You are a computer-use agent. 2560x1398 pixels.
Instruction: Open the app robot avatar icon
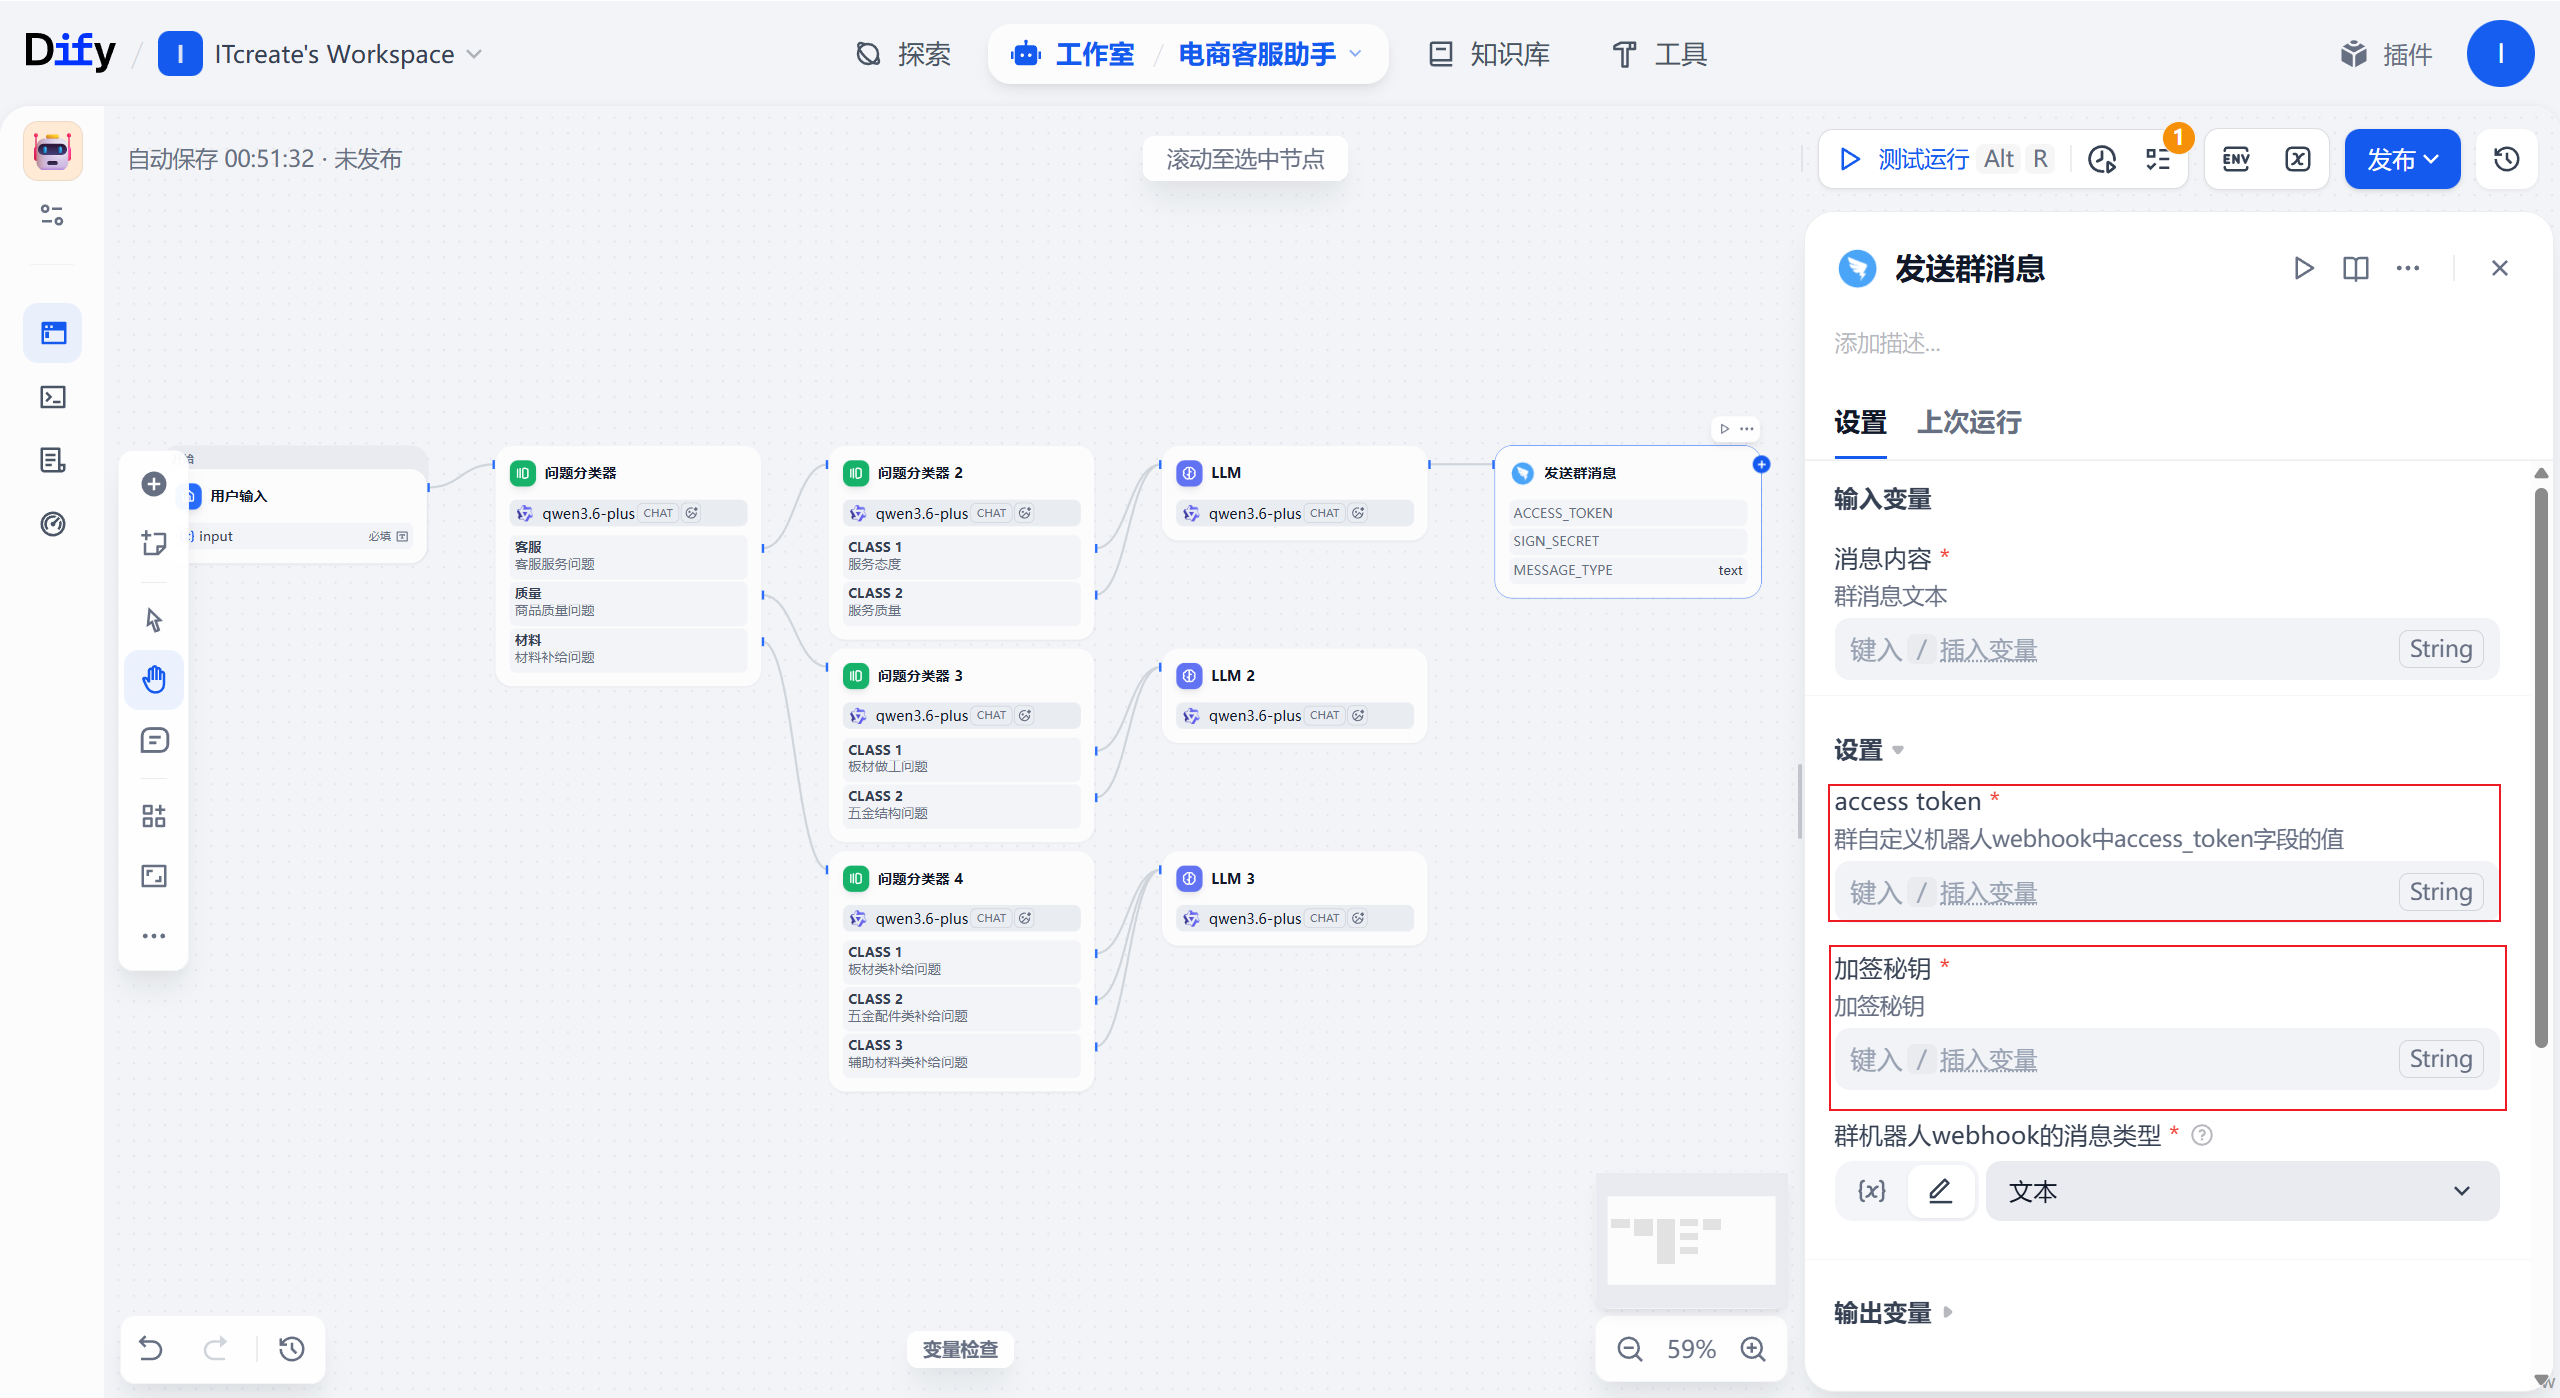click(53, 152)
